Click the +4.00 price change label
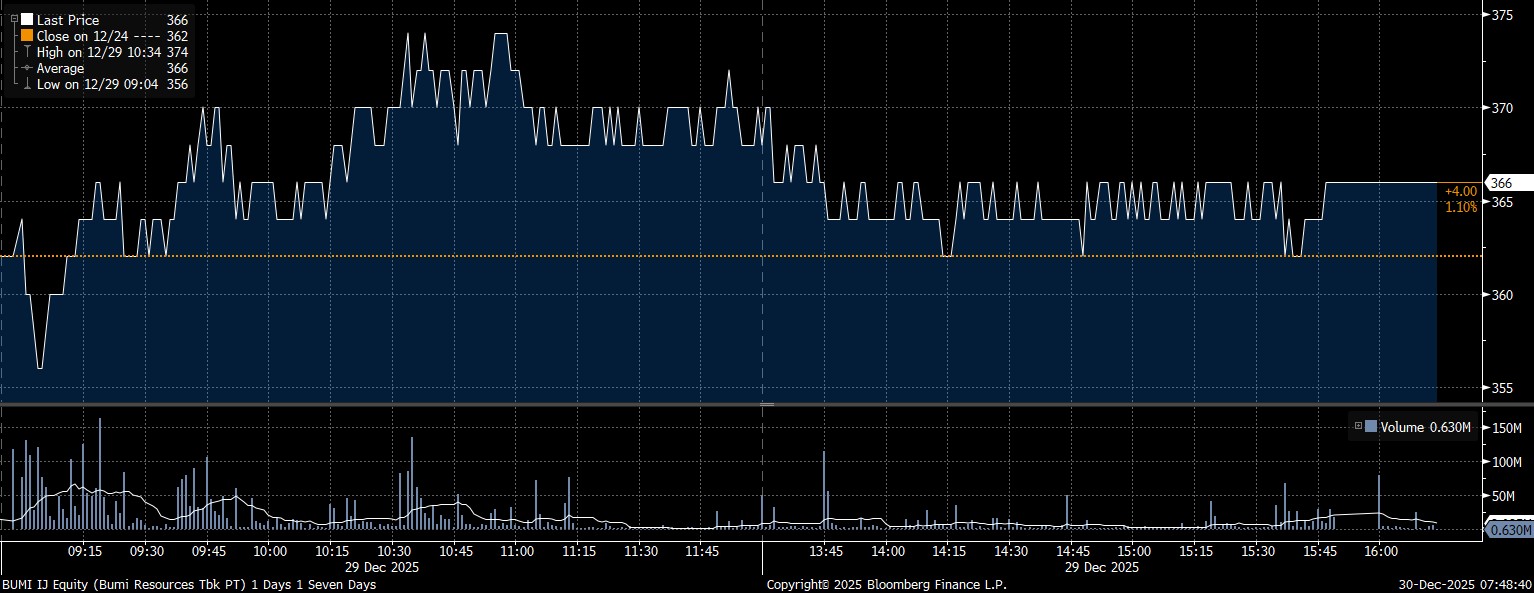 (x=1461, y=191)
